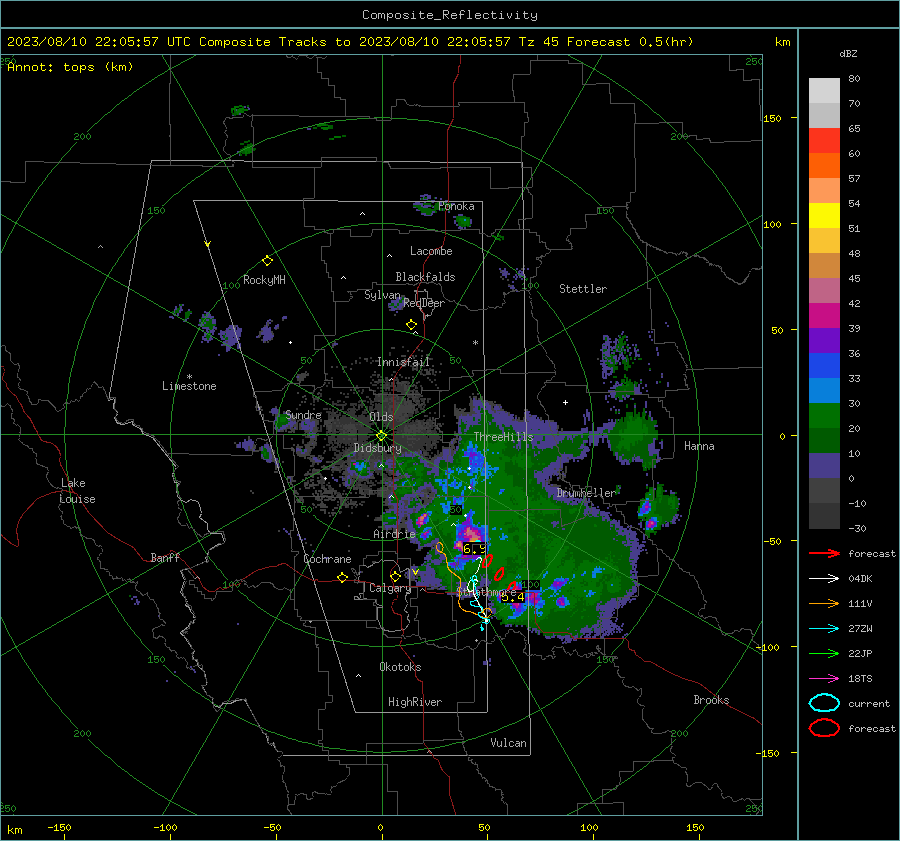900x841 pixels.
Task: Click the ThreeHills town label
Action: click(x=503, y=437)
